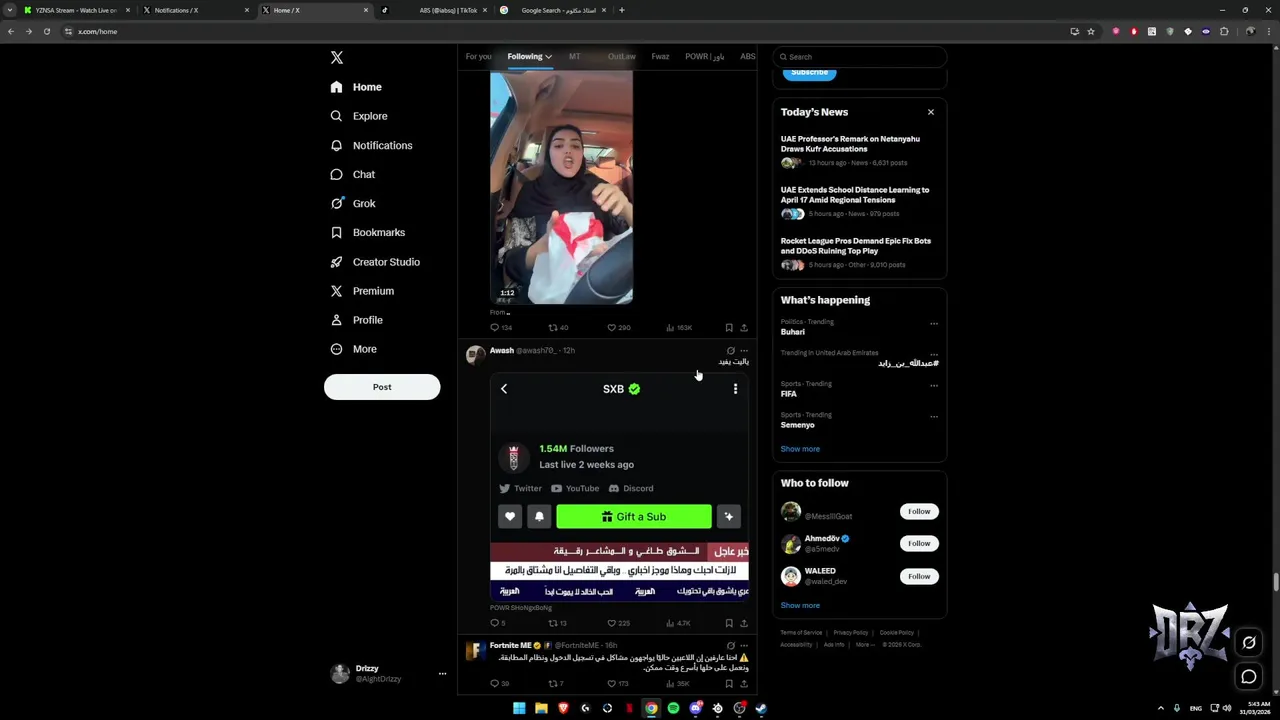Expand the Following timeline dropdown chevron
The image size is (1280, 720).
(x=548, y=57)
